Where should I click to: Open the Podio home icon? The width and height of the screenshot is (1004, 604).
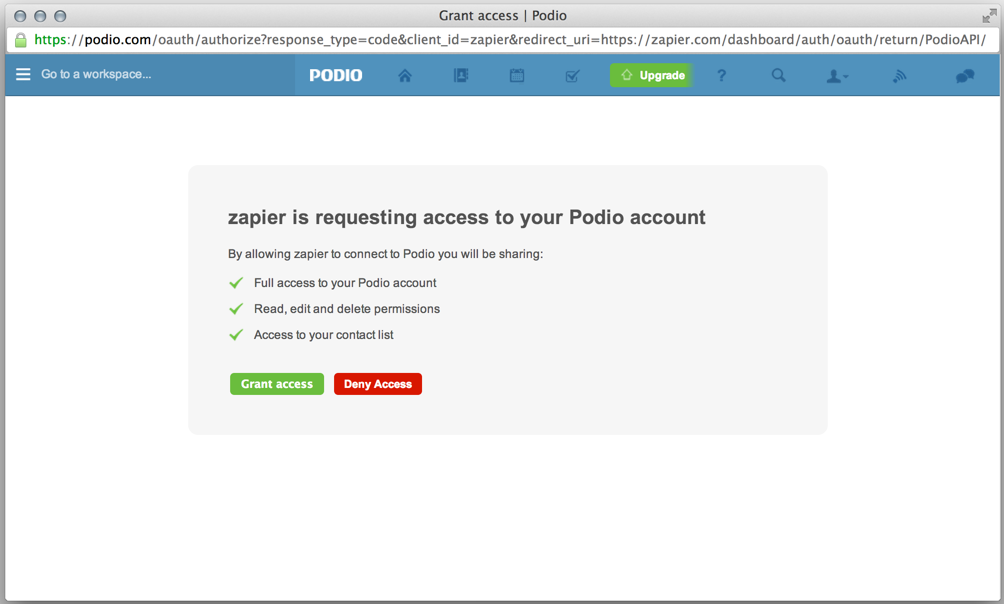405,76
